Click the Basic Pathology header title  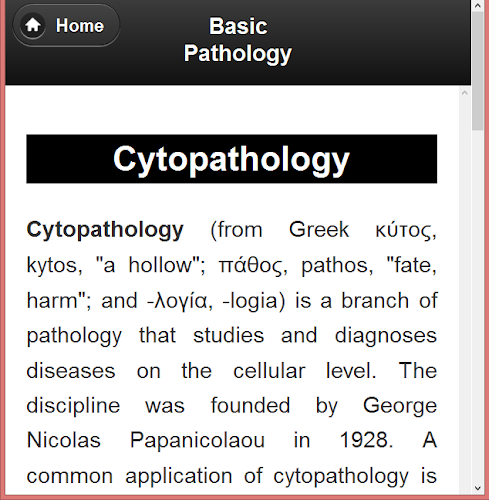(238, 40)
